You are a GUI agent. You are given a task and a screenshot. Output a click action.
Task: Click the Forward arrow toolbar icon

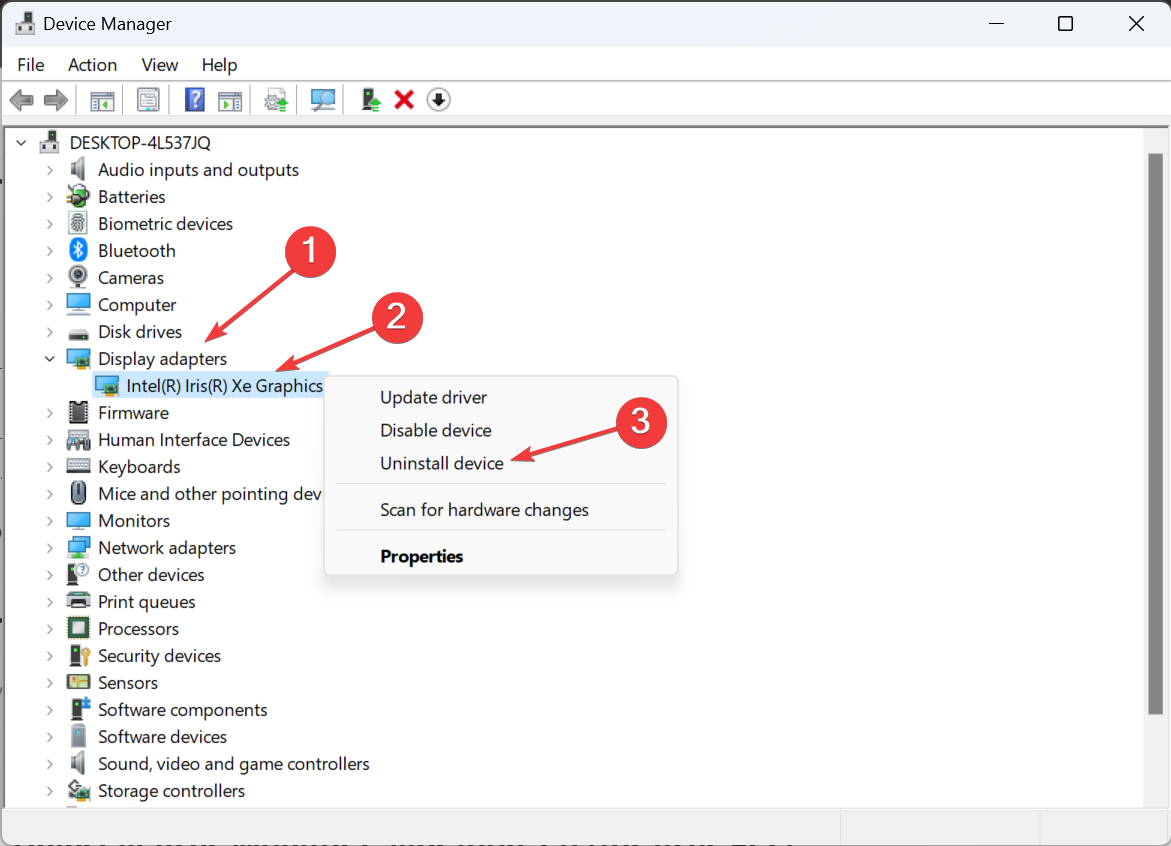(x=56, y=99)
